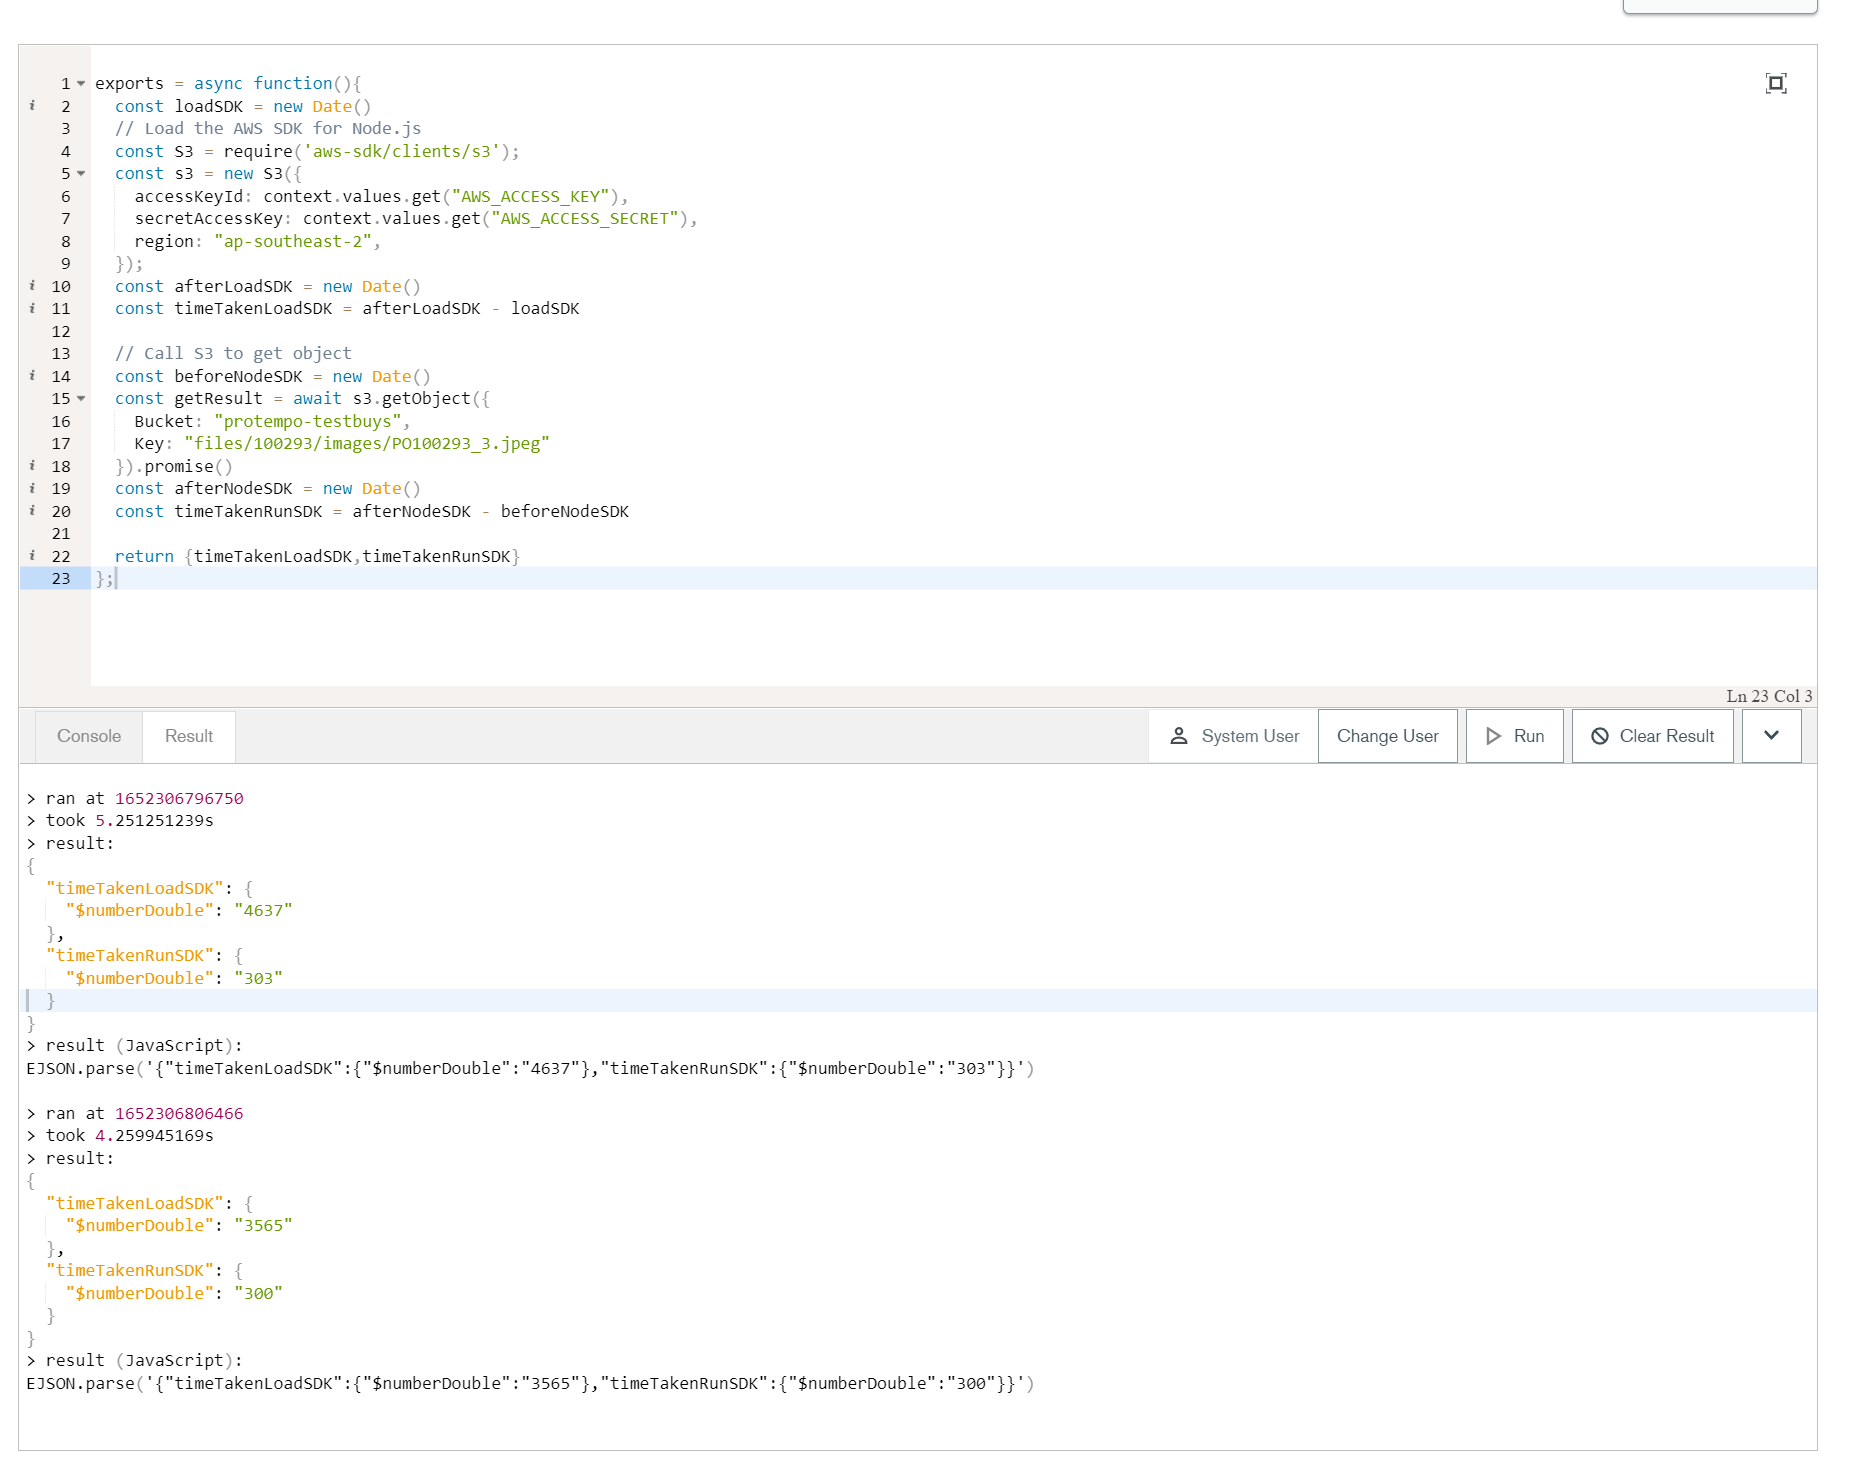Click the Change User button
1864x1477 pixels.
(1387, 736)
